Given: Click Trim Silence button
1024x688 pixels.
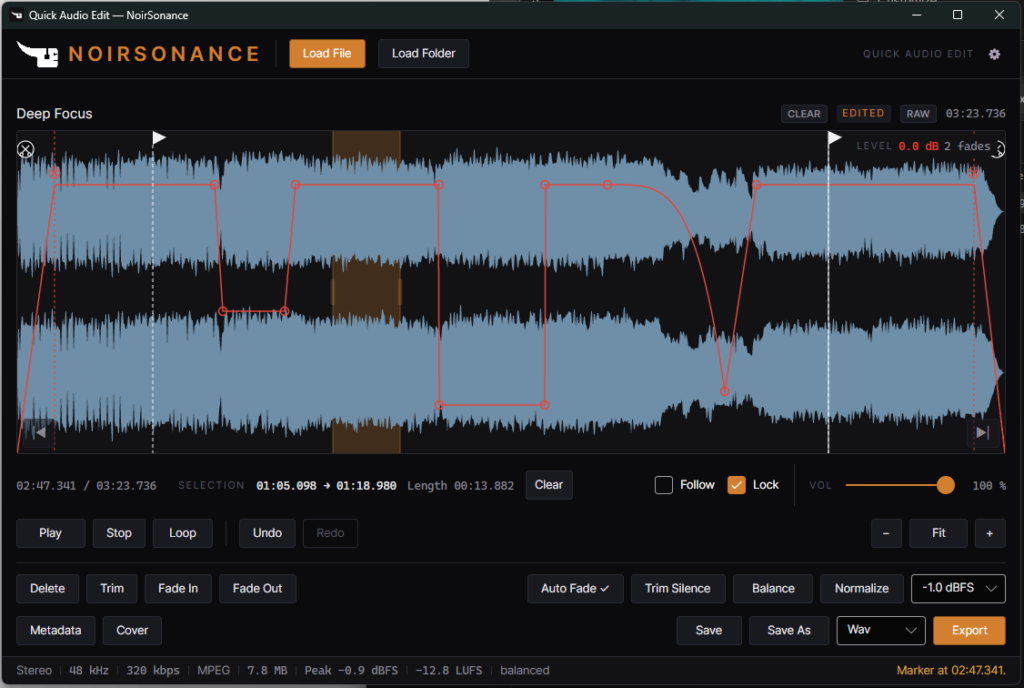Looking at the screenshot, I should [x=678, y=589].
